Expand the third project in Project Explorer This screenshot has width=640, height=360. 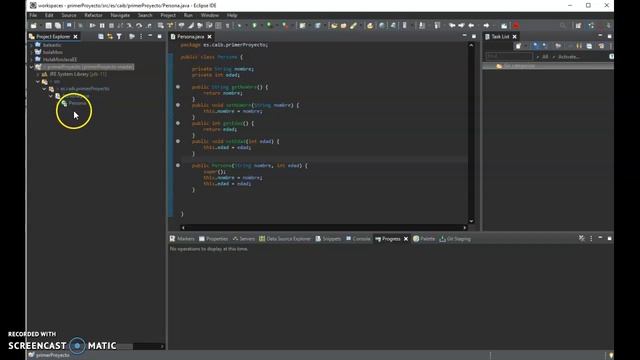pyautogui.click(x=32, y=60)
